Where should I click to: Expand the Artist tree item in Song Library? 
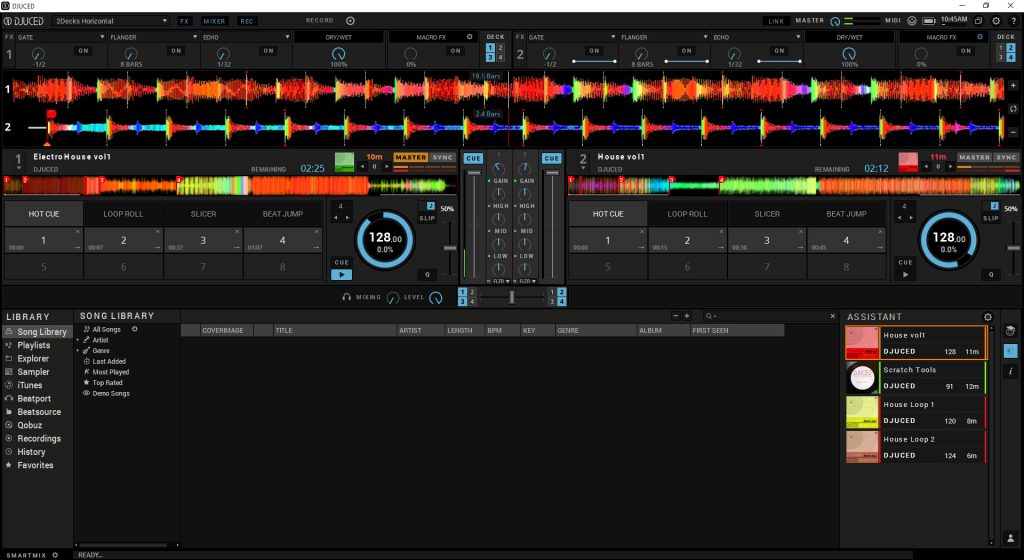pos(78,340)
